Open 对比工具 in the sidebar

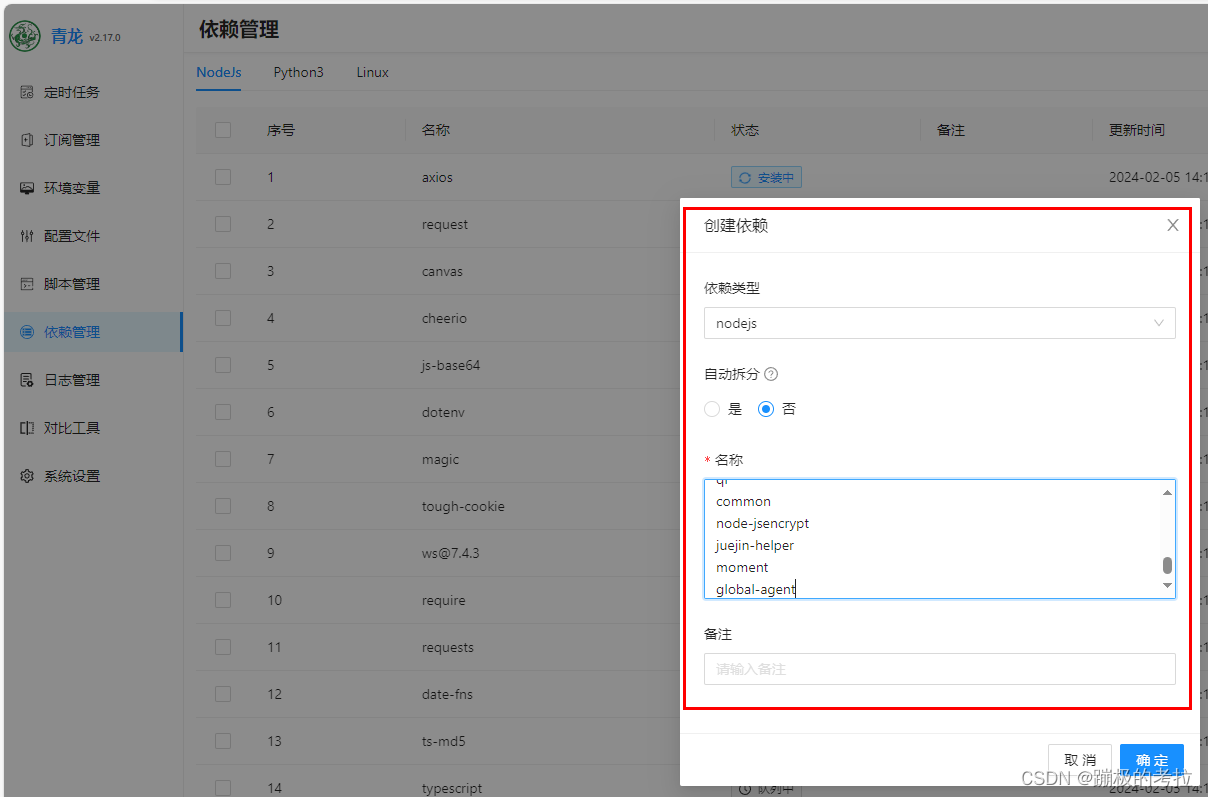tap(92, 428)
